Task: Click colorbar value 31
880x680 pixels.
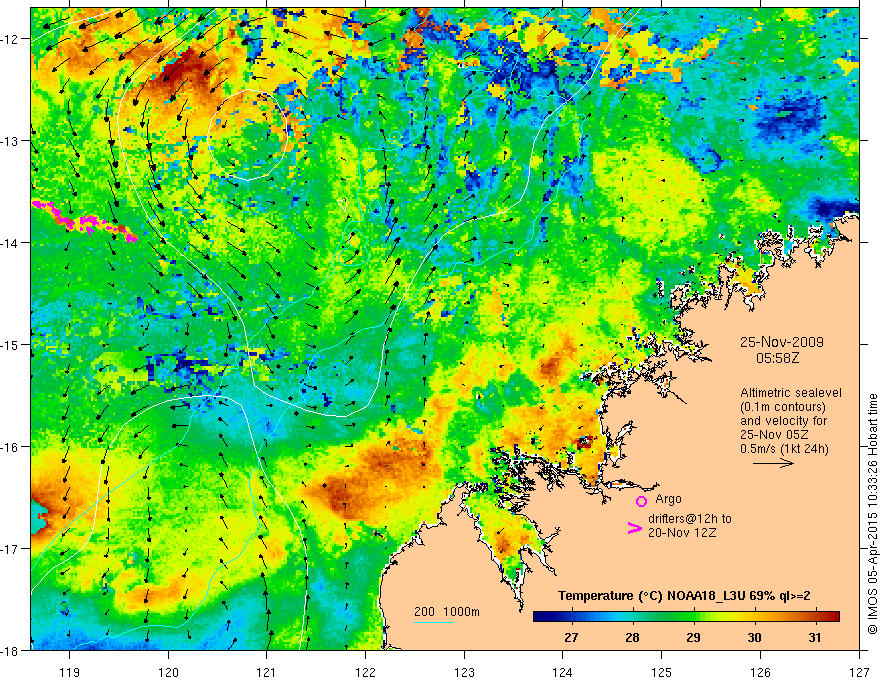Action: click(815, 637)
